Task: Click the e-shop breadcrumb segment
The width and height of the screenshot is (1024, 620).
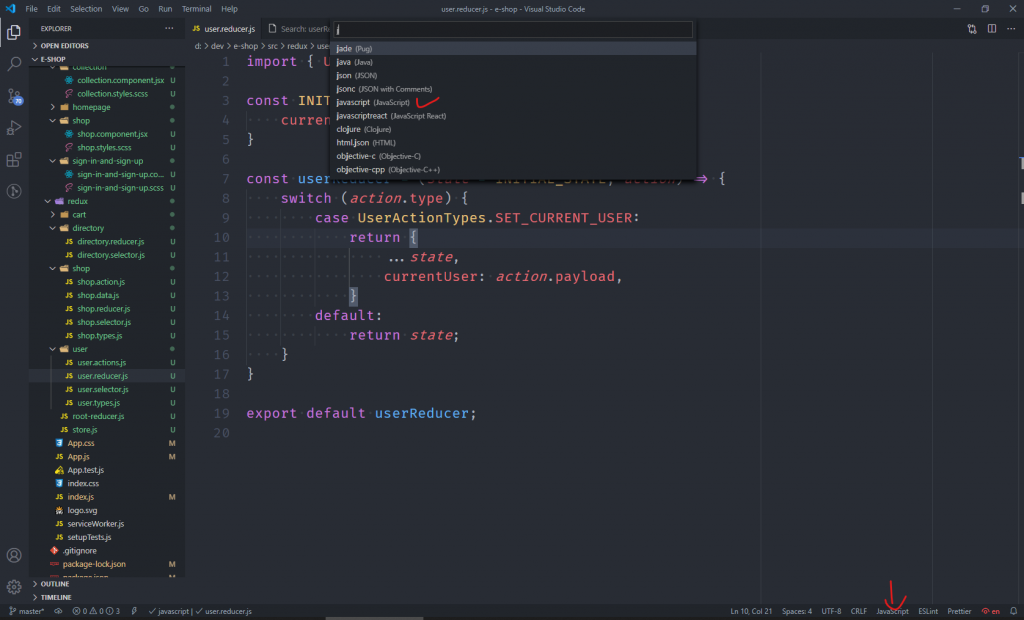Action: pos(246,46)
